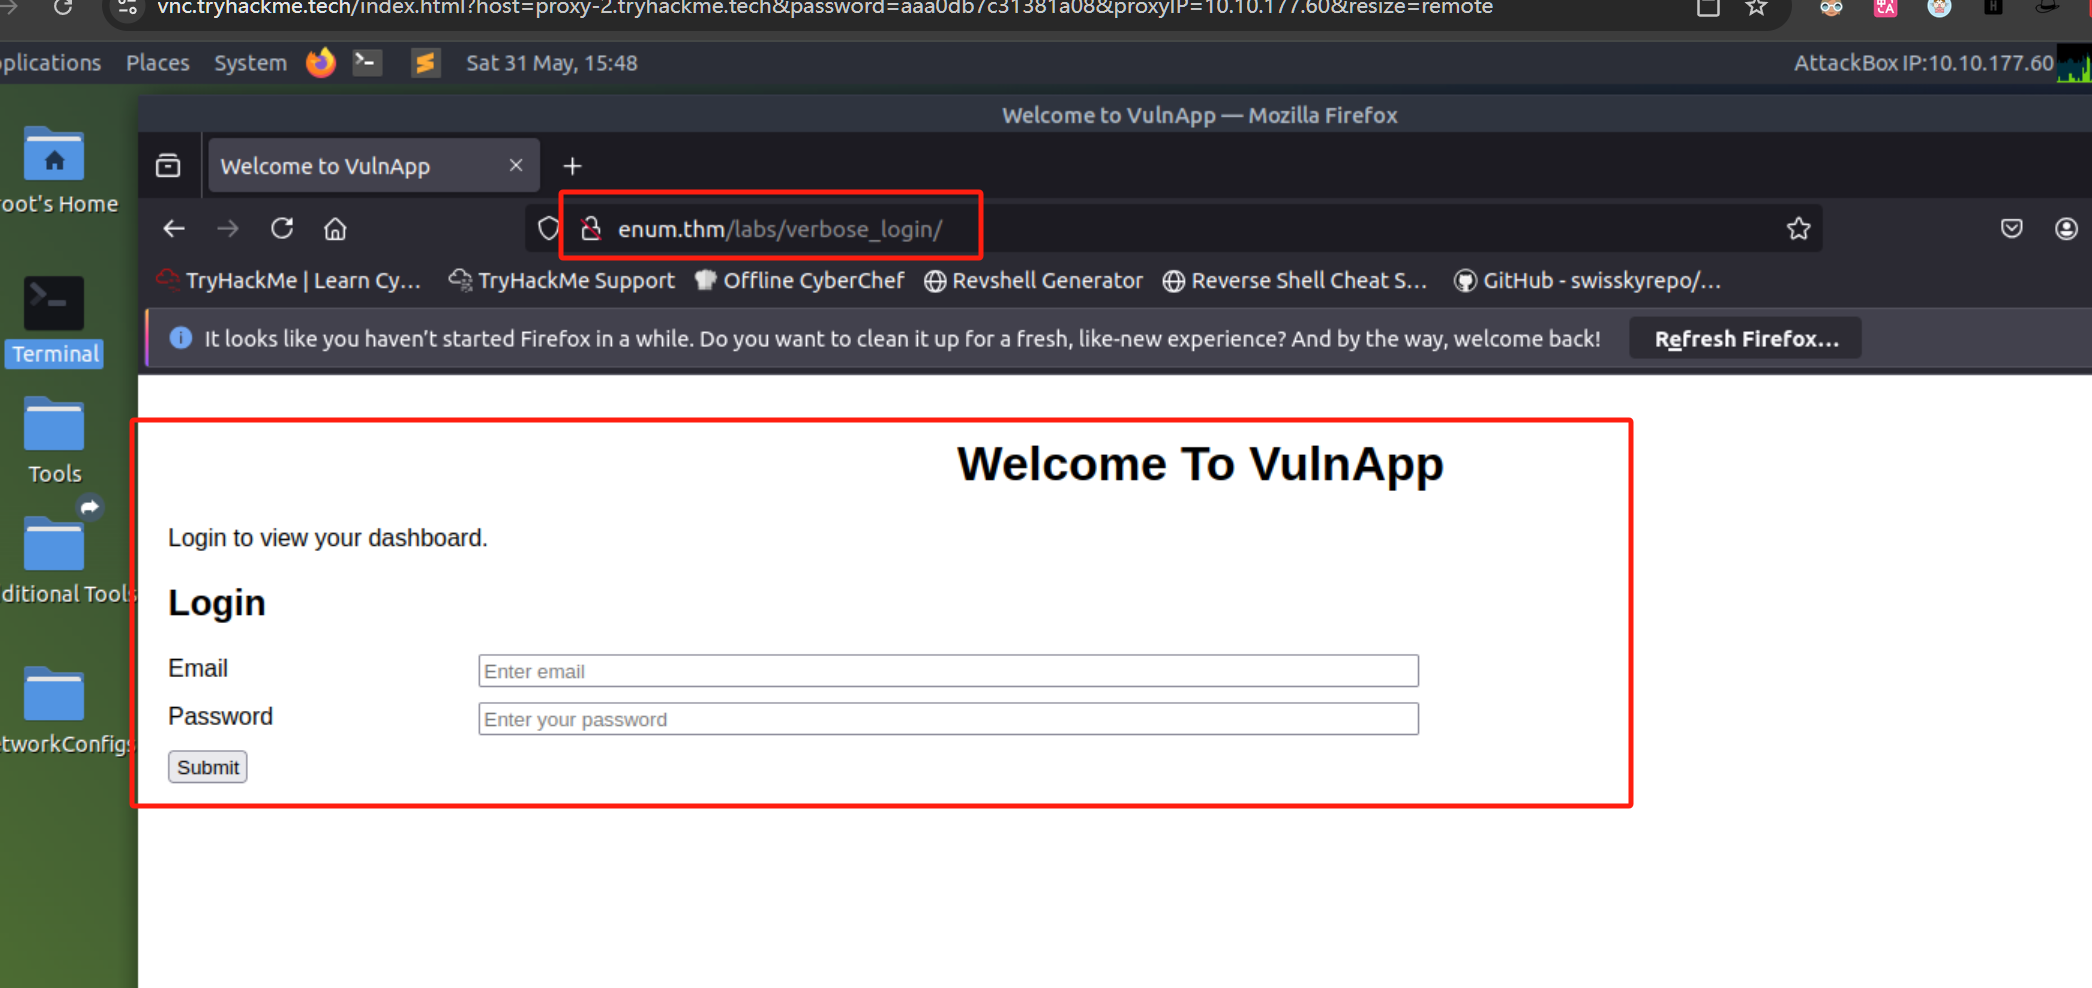Image resolution: width=2092 pixels, height=988 pixels.
Task: Open the Firefox home page icon
Action: [335, 229]
